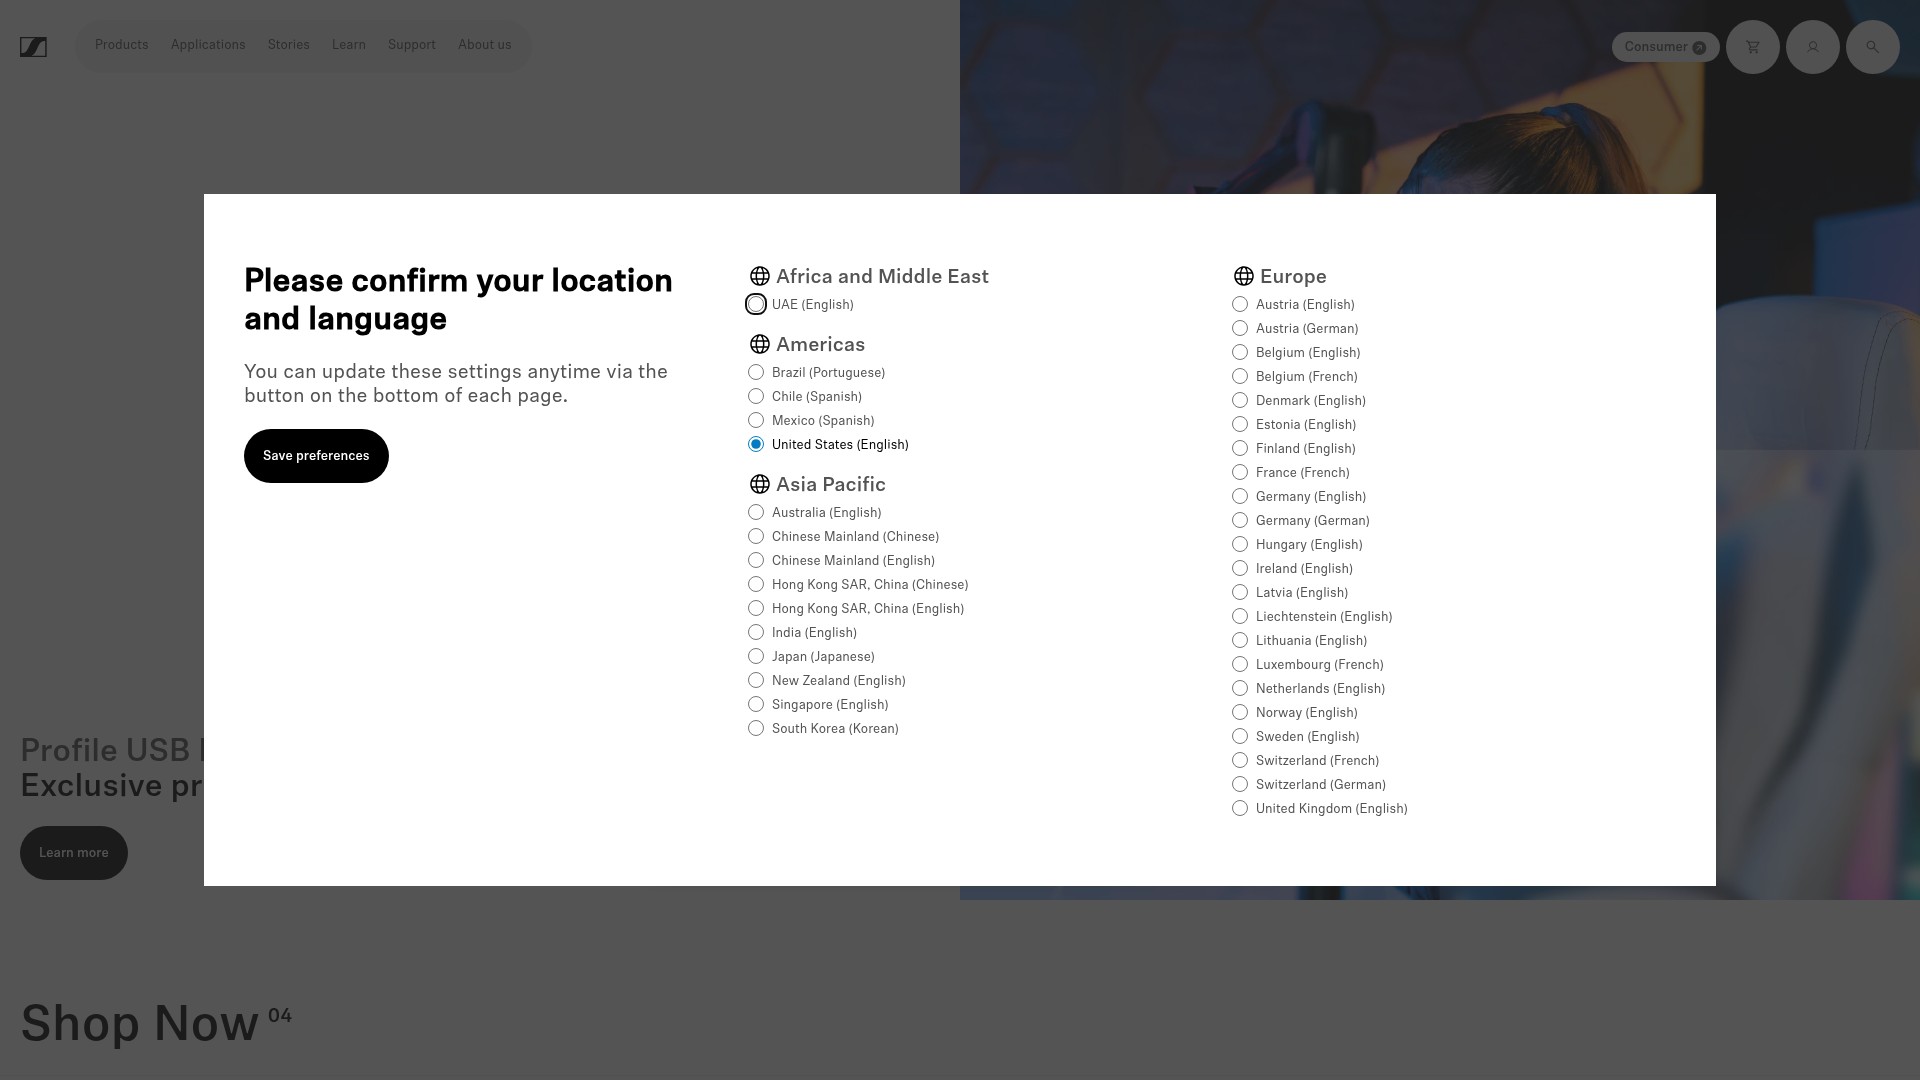Click globe icon beside Americas heading
Image resolution: width=1920 pixels, height=1080 pixels.
pyautogui.click(x=760, y=344)
